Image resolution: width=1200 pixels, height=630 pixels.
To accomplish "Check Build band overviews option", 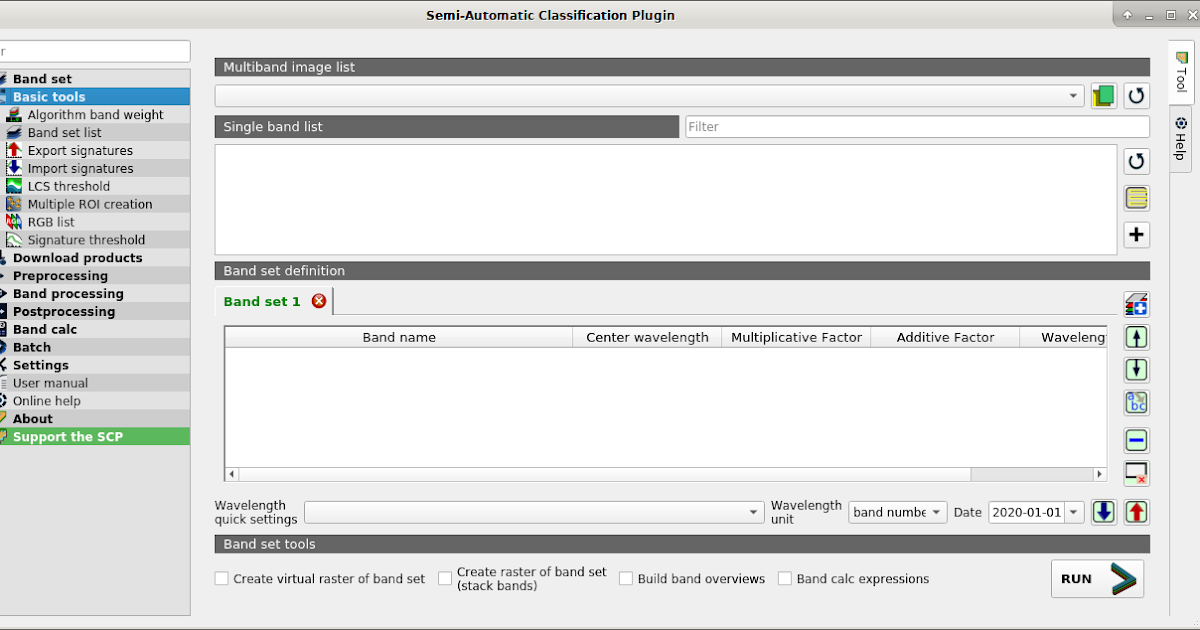I will 626,578.
